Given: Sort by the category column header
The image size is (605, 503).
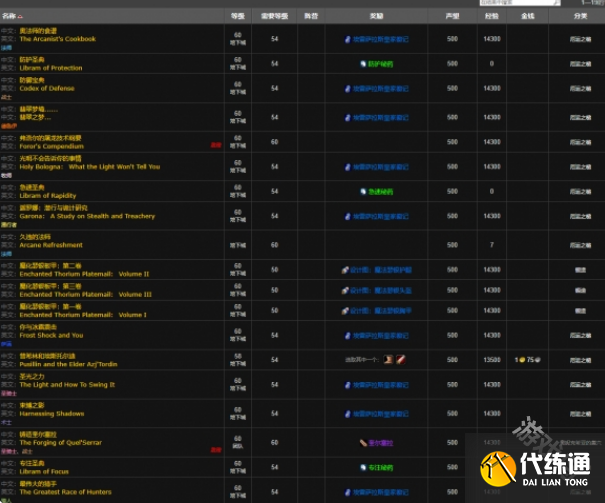Looking at the screenshot, I should (x=580, y=16).
